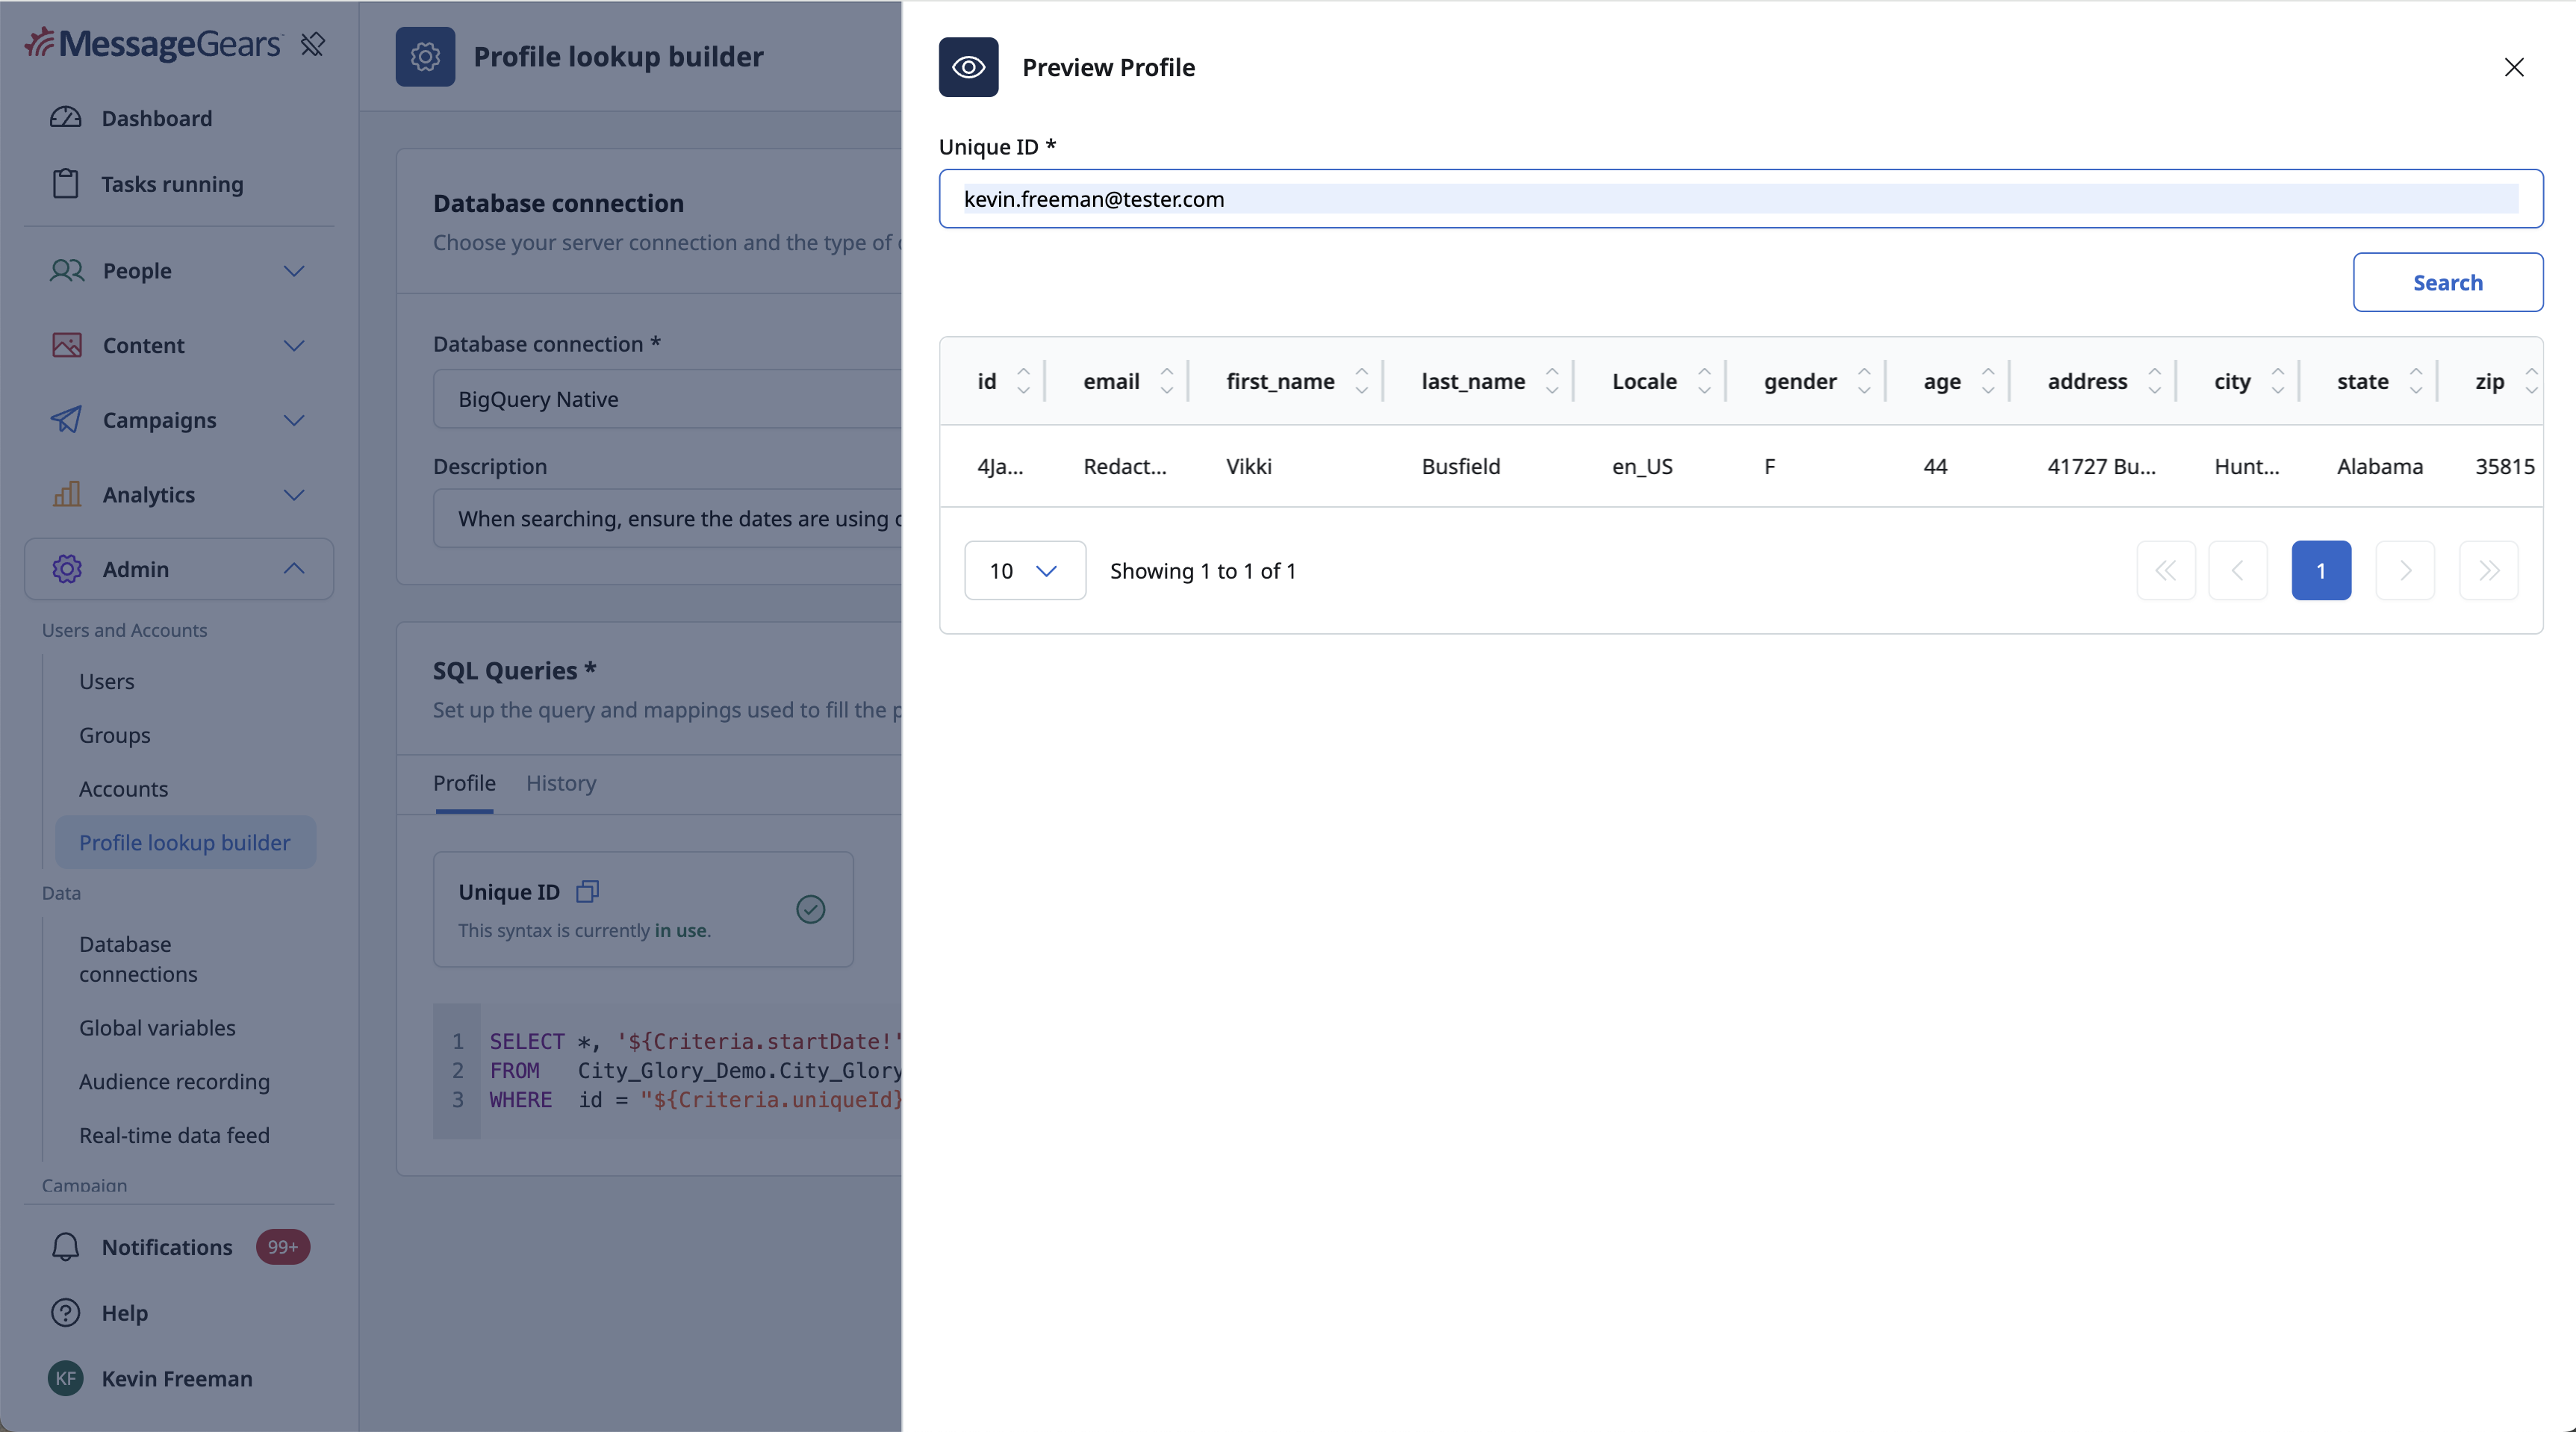
Task: Click the Search button
Action: click(x=2448, y=283)
